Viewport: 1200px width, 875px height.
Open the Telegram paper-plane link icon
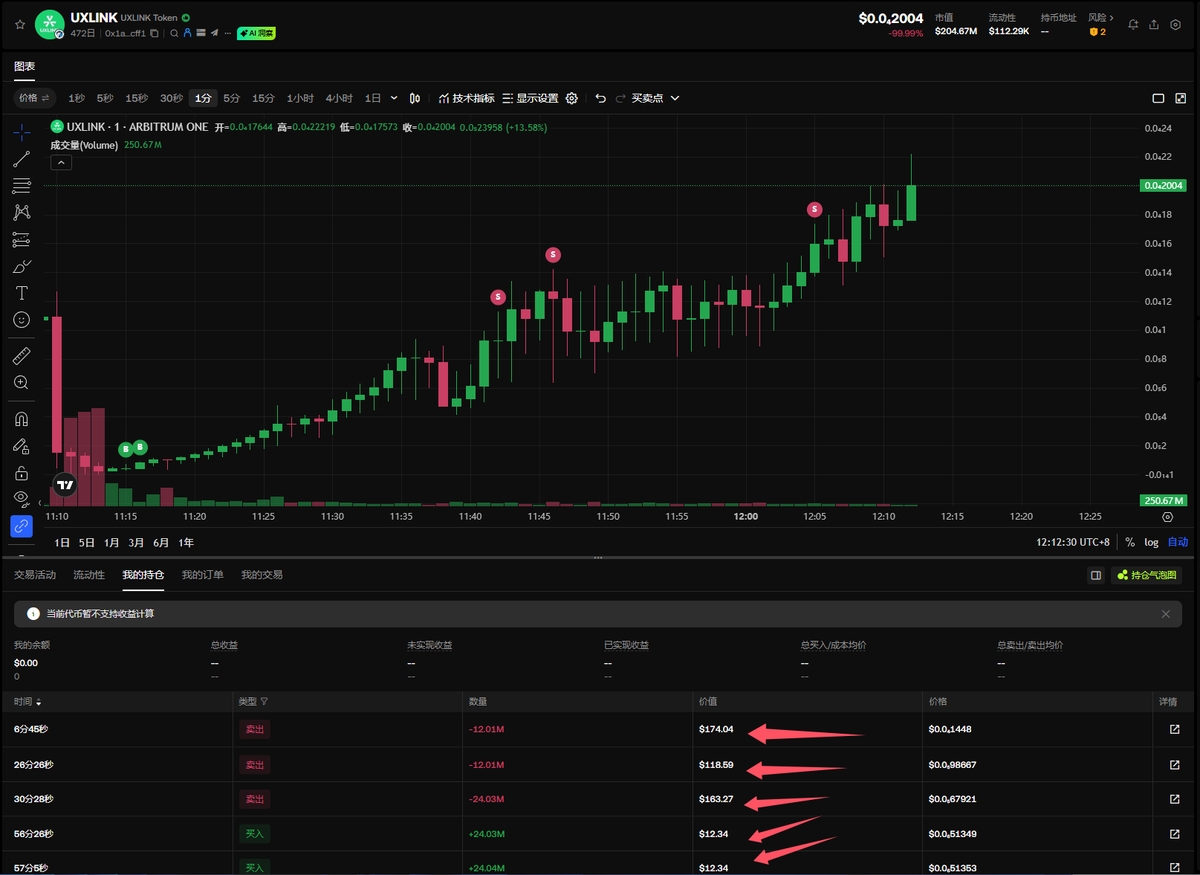(x=214, y=33)
